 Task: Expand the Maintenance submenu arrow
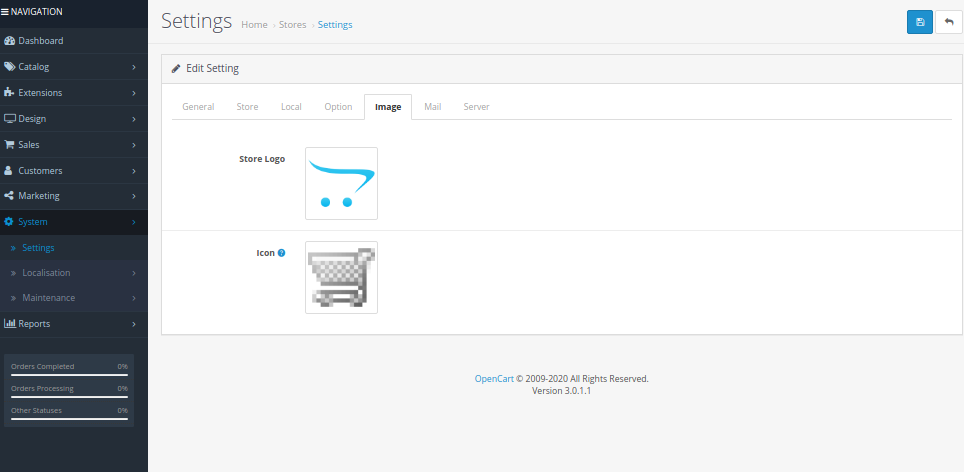(133, 298)
